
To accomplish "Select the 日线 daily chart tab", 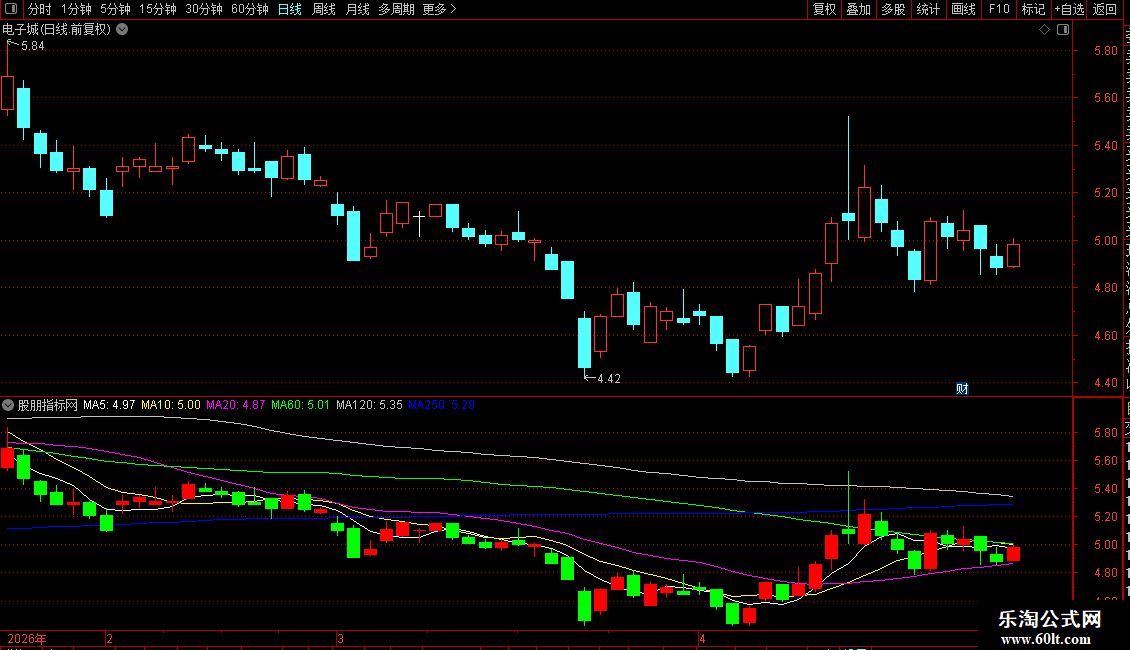I will (x=290, y=9).
